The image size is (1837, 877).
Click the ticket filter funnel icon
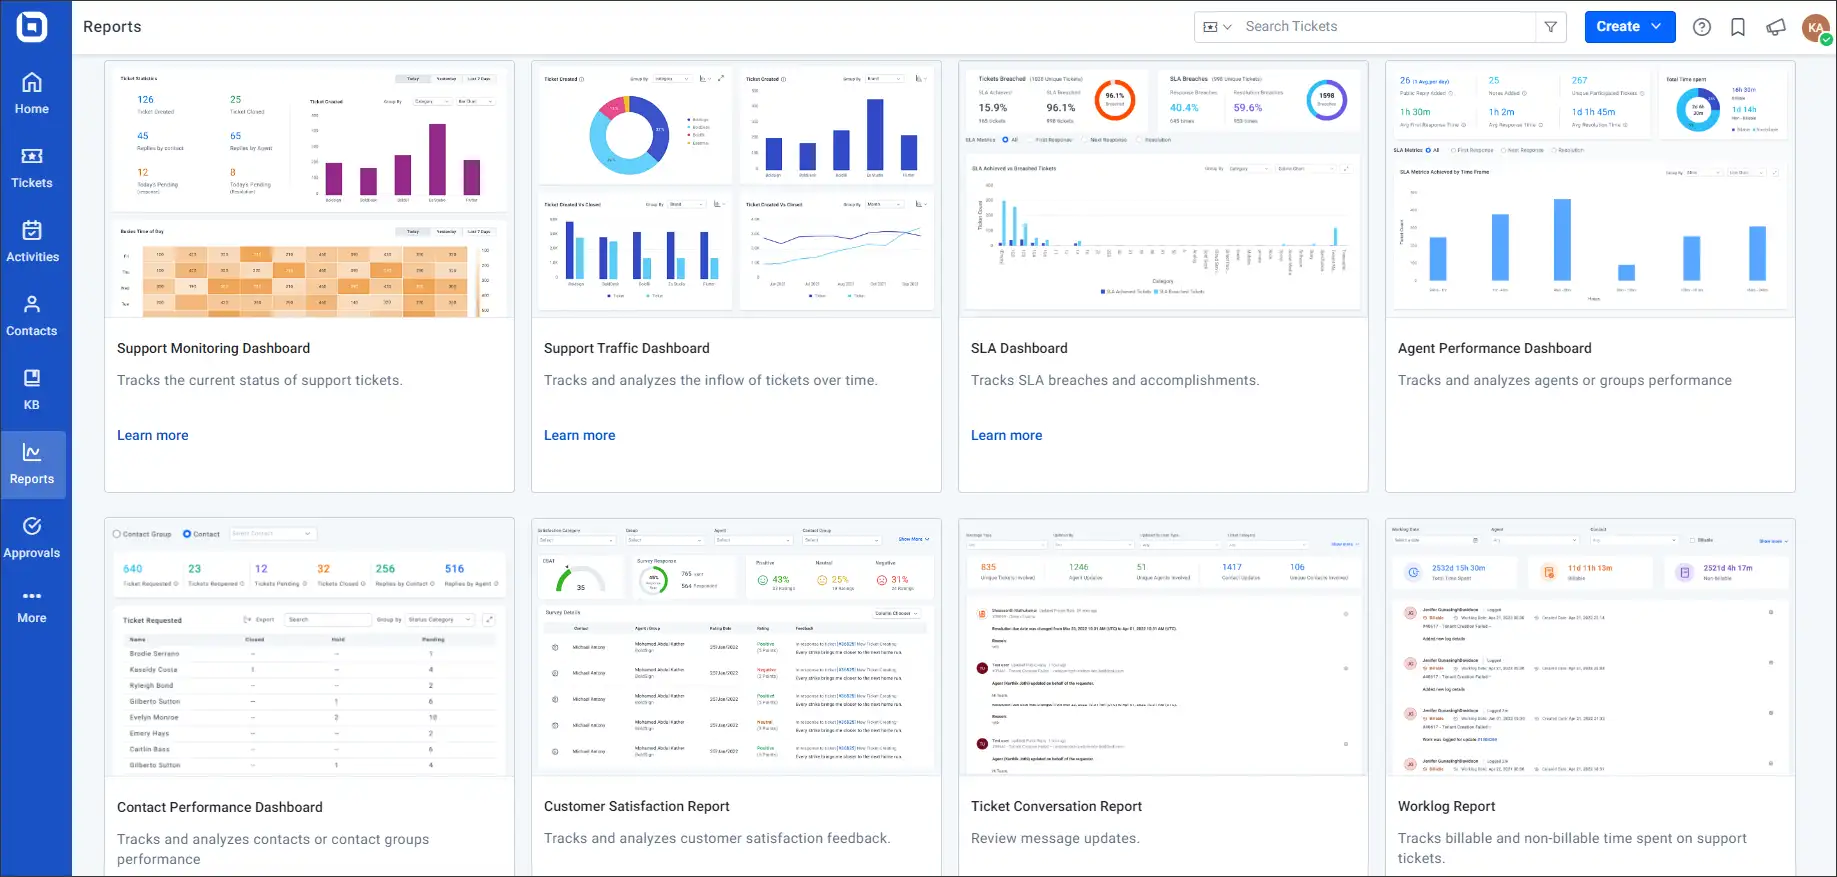[1551, 27]
